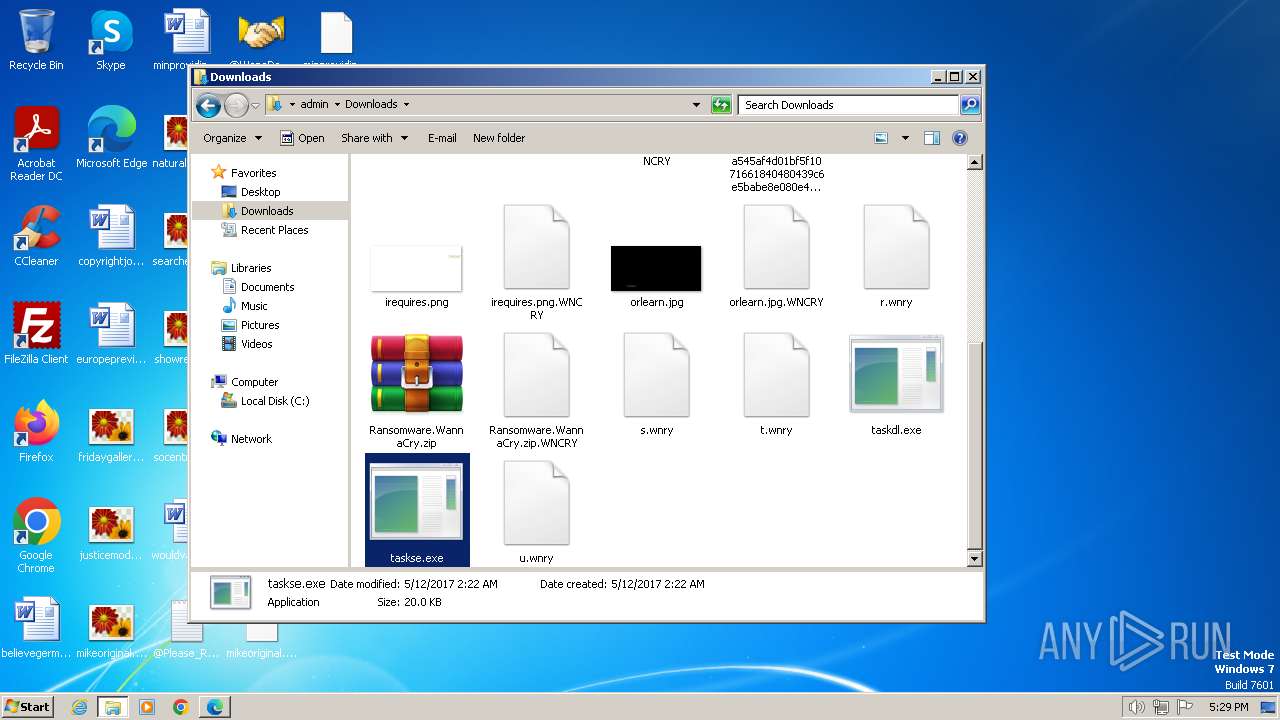Open Google Chrome desktop shortcut
Viewport: 1280px width, 720px height.
pyautogui.click(x=36, y=536)
